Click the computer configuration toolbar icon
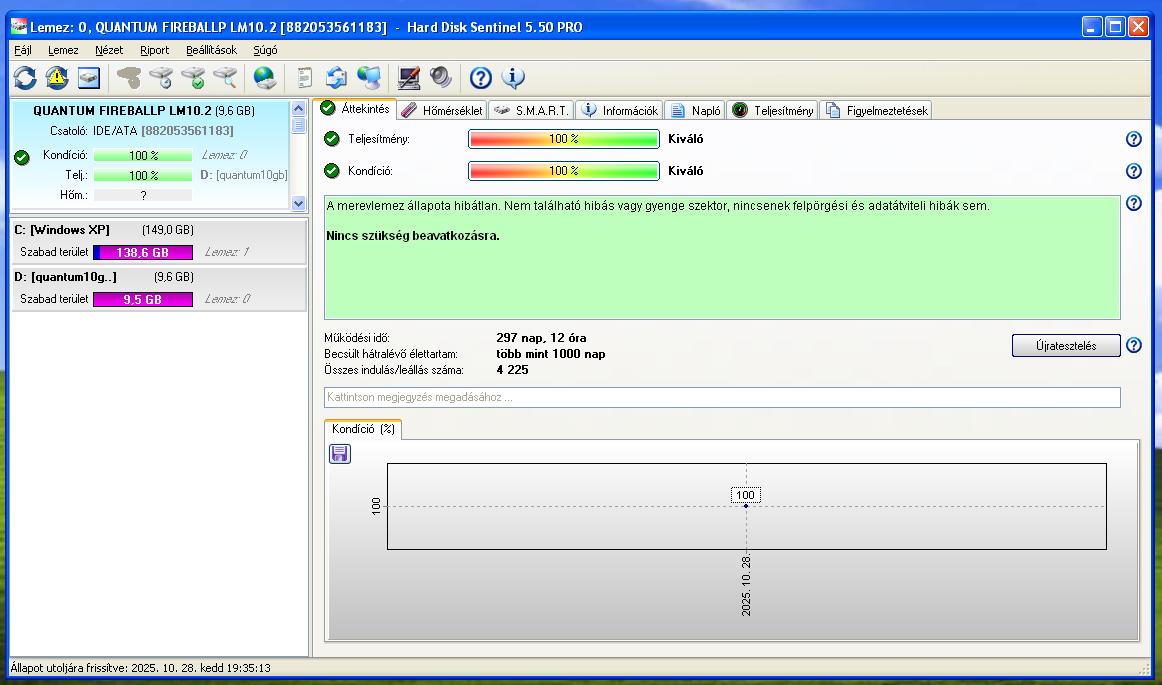Viewport: 1162px width, 685px height. pos(409,78)
